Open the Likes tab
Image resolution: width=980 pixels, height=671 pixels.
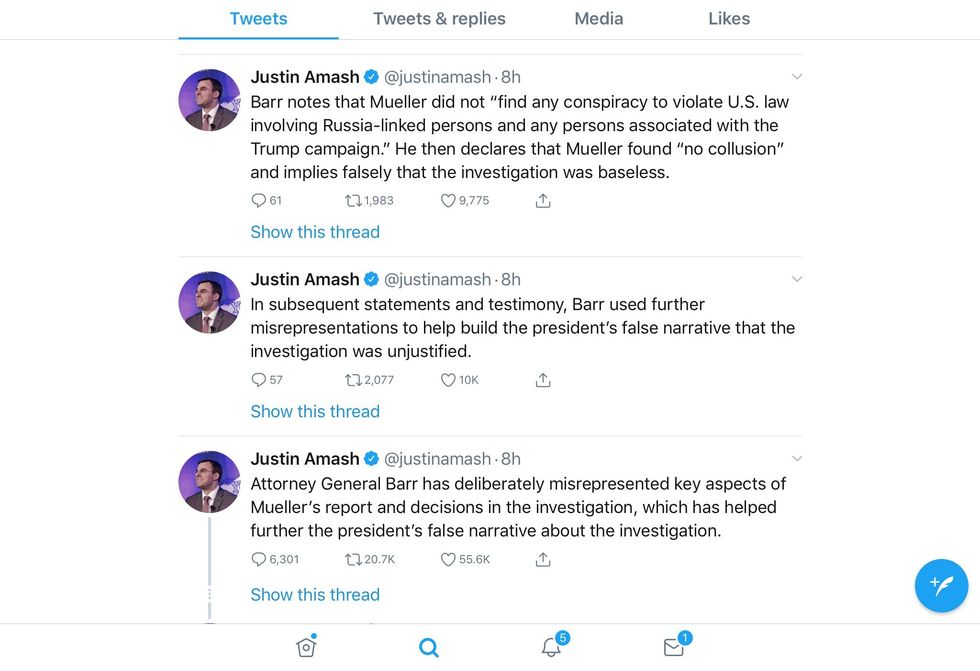(729, 19)
